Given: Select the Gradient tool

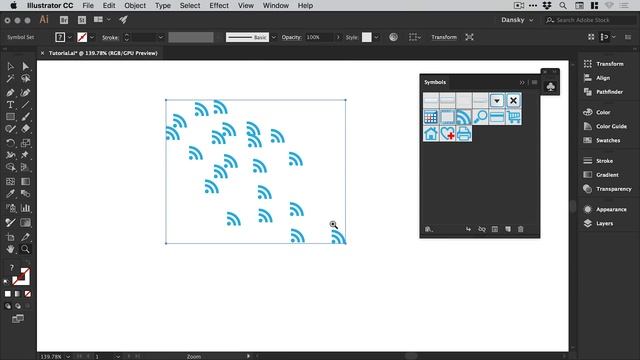Looking at the screenshot, I should [25, 181].
